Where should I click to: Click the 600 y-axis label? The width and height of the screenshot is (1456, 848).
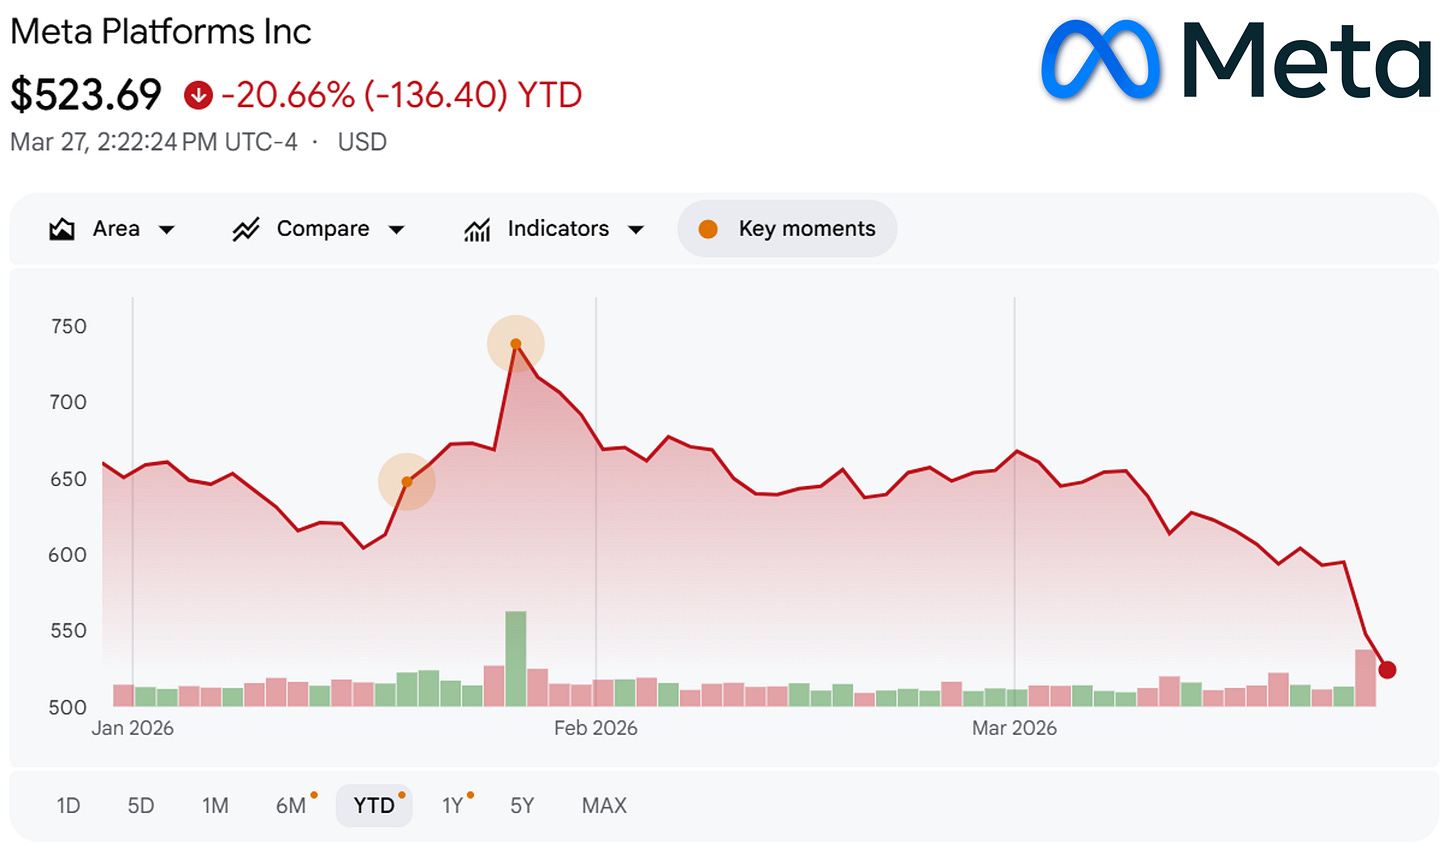(69, 555)
